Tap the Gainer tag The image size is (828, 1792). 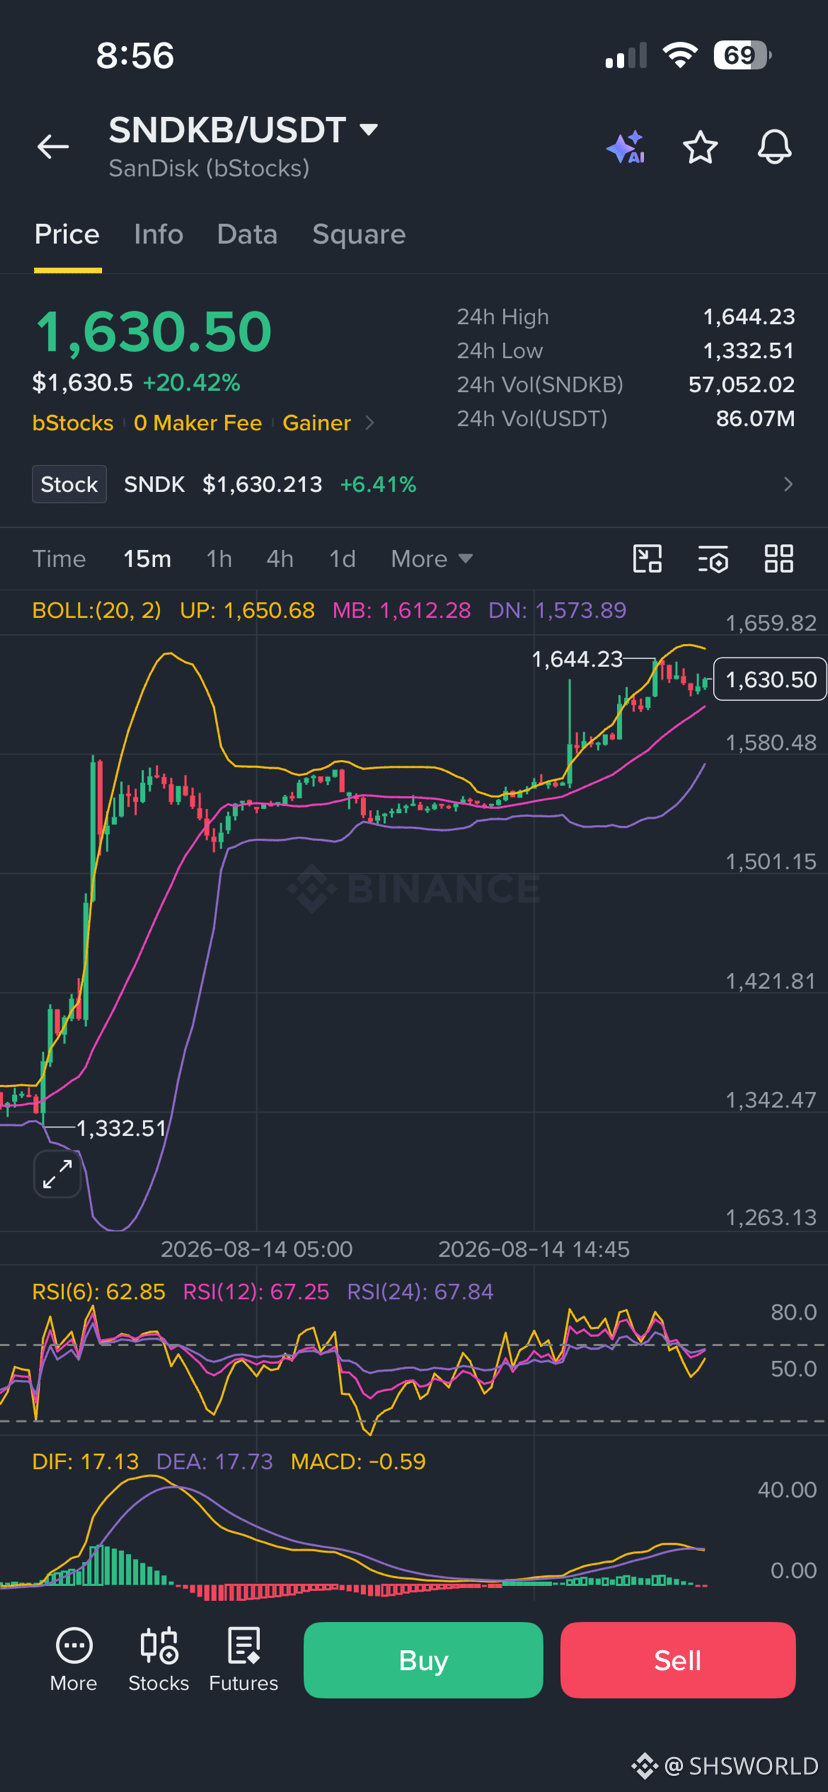317,423
